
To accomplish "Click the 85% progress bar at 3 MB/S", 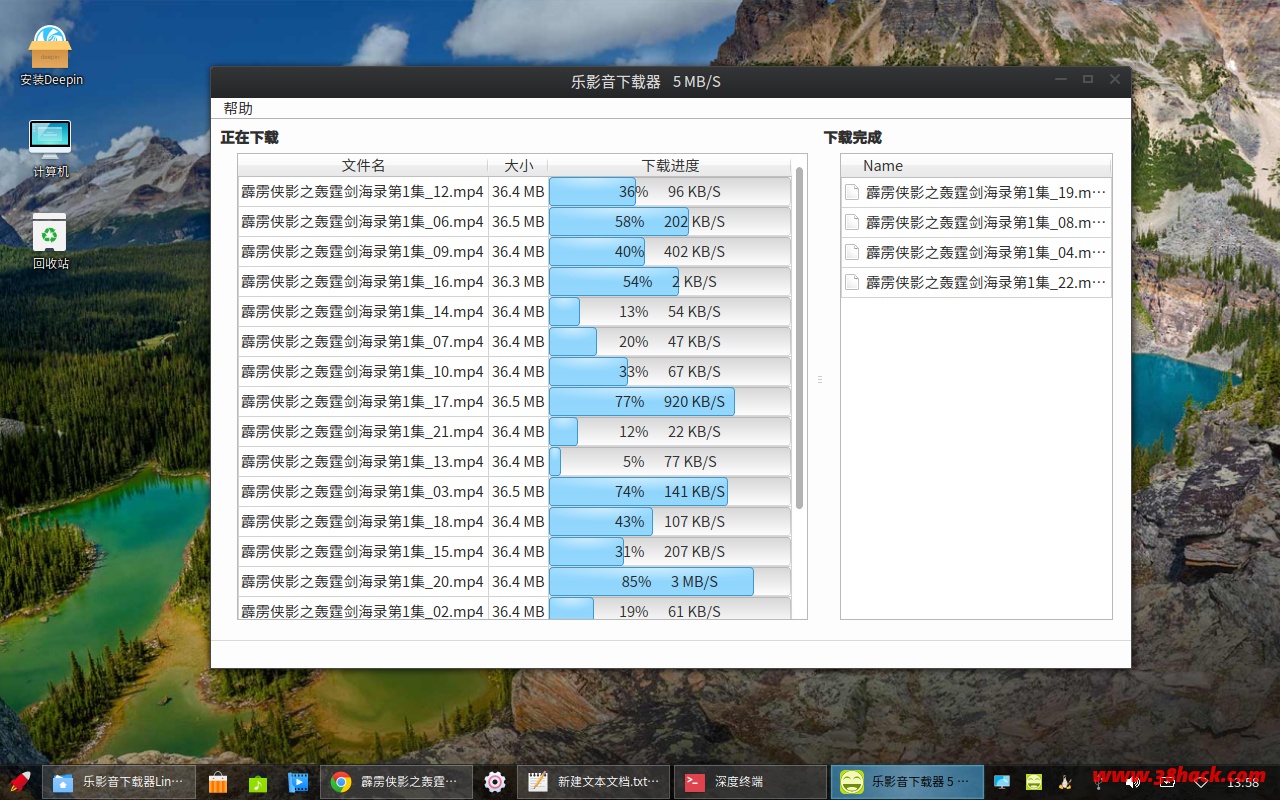I will click(x=669, y=581).
